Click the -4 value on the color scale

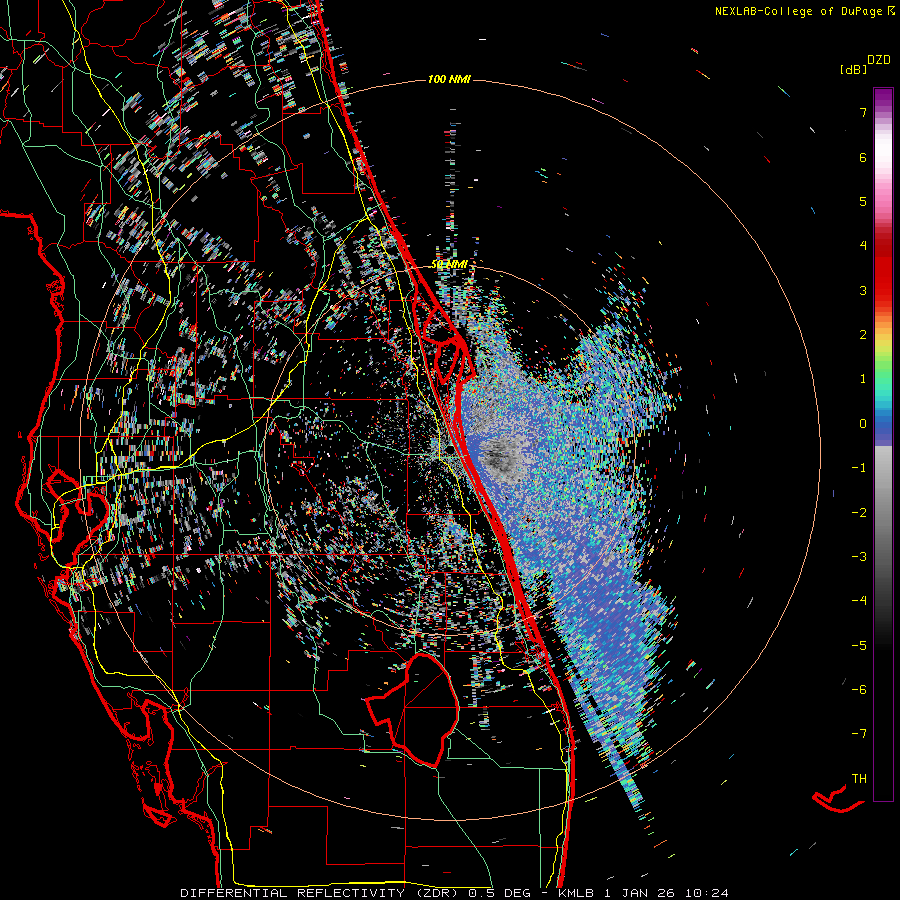tap(859, 601)
